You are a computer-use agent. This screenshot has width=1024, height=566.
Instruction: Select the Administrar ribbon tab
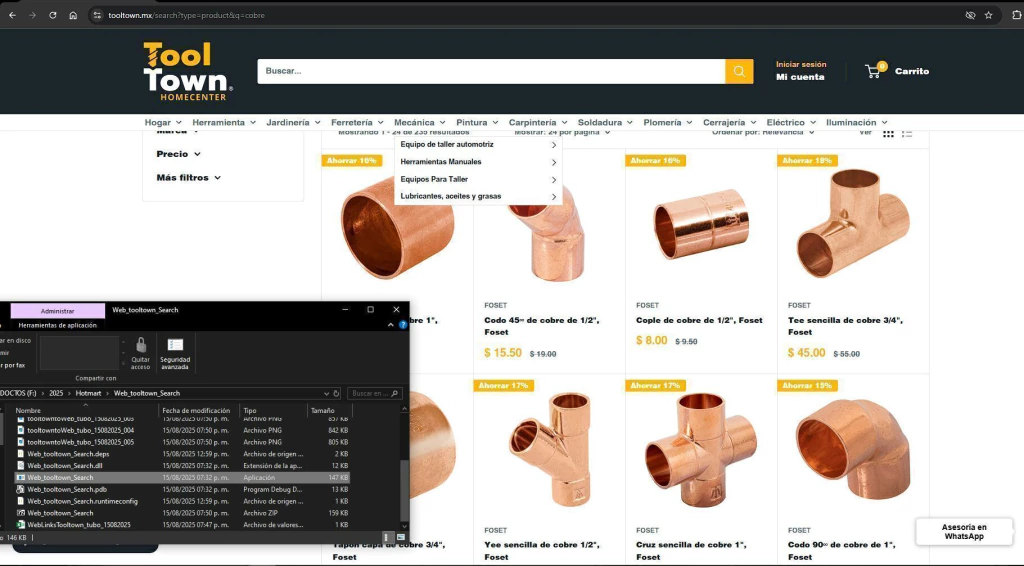(x=57, y=311)
